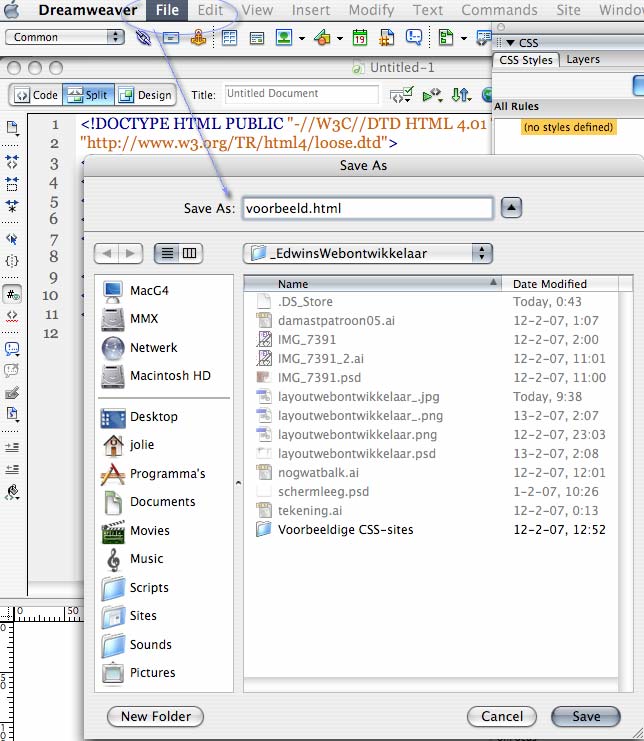Click the Validate Markup icon

[x=432, y=95]
